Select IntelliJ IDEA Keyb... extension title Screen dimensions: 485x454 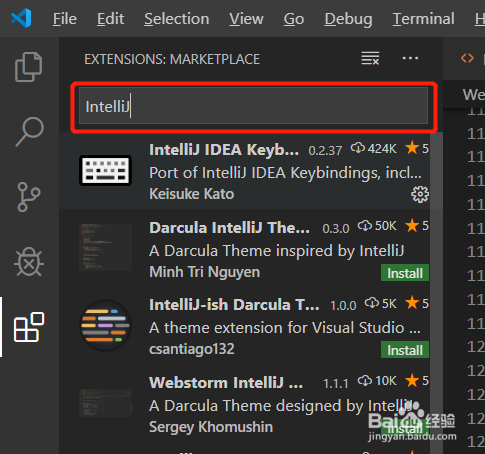click(224, 150)
